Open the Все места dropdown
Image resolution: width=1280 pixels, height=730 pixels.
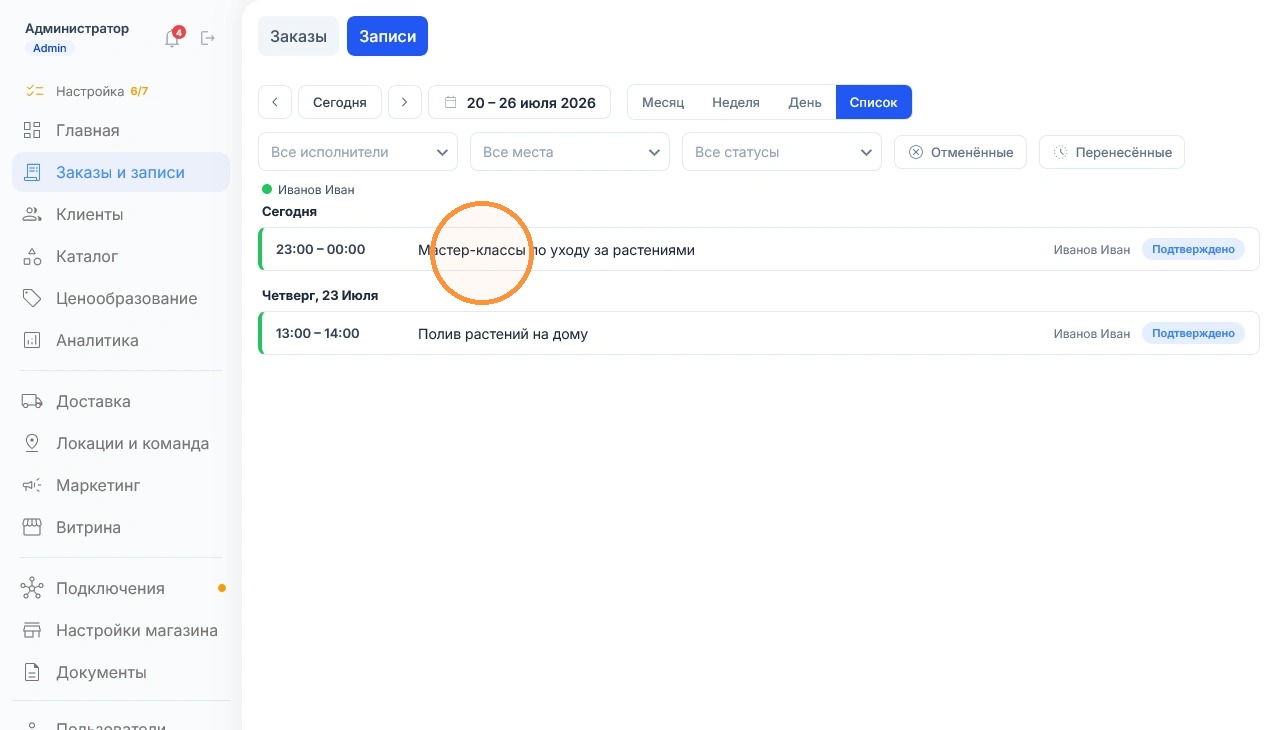tap(570, 152)
